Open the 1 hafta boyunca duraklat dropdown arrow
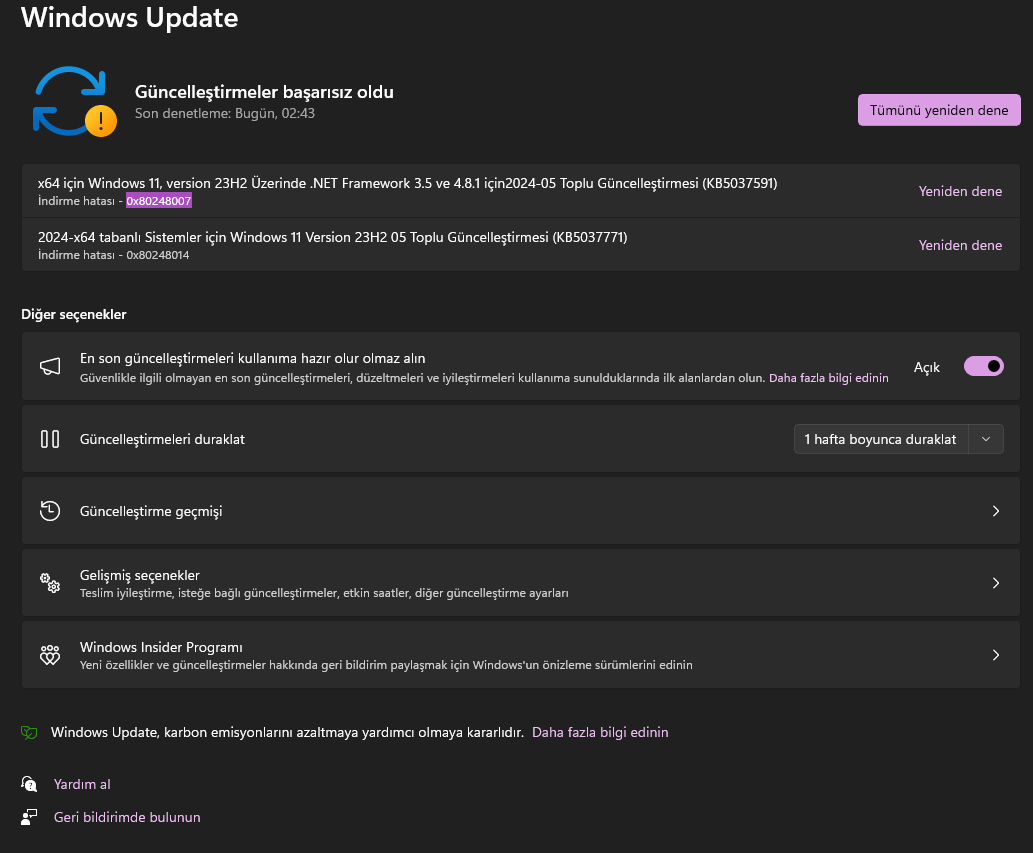 pyautogui.click(x=986, y=439)
